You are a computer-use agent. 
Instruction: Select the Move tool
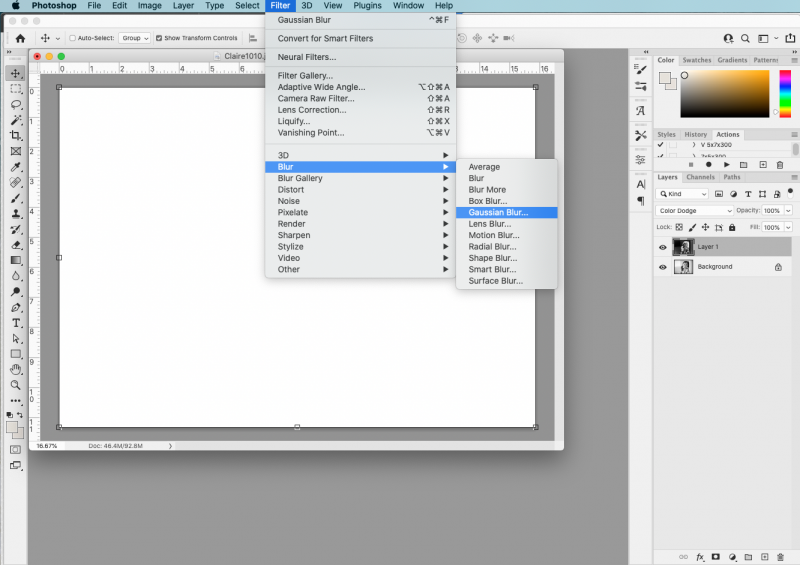click(x=15, y=73)
